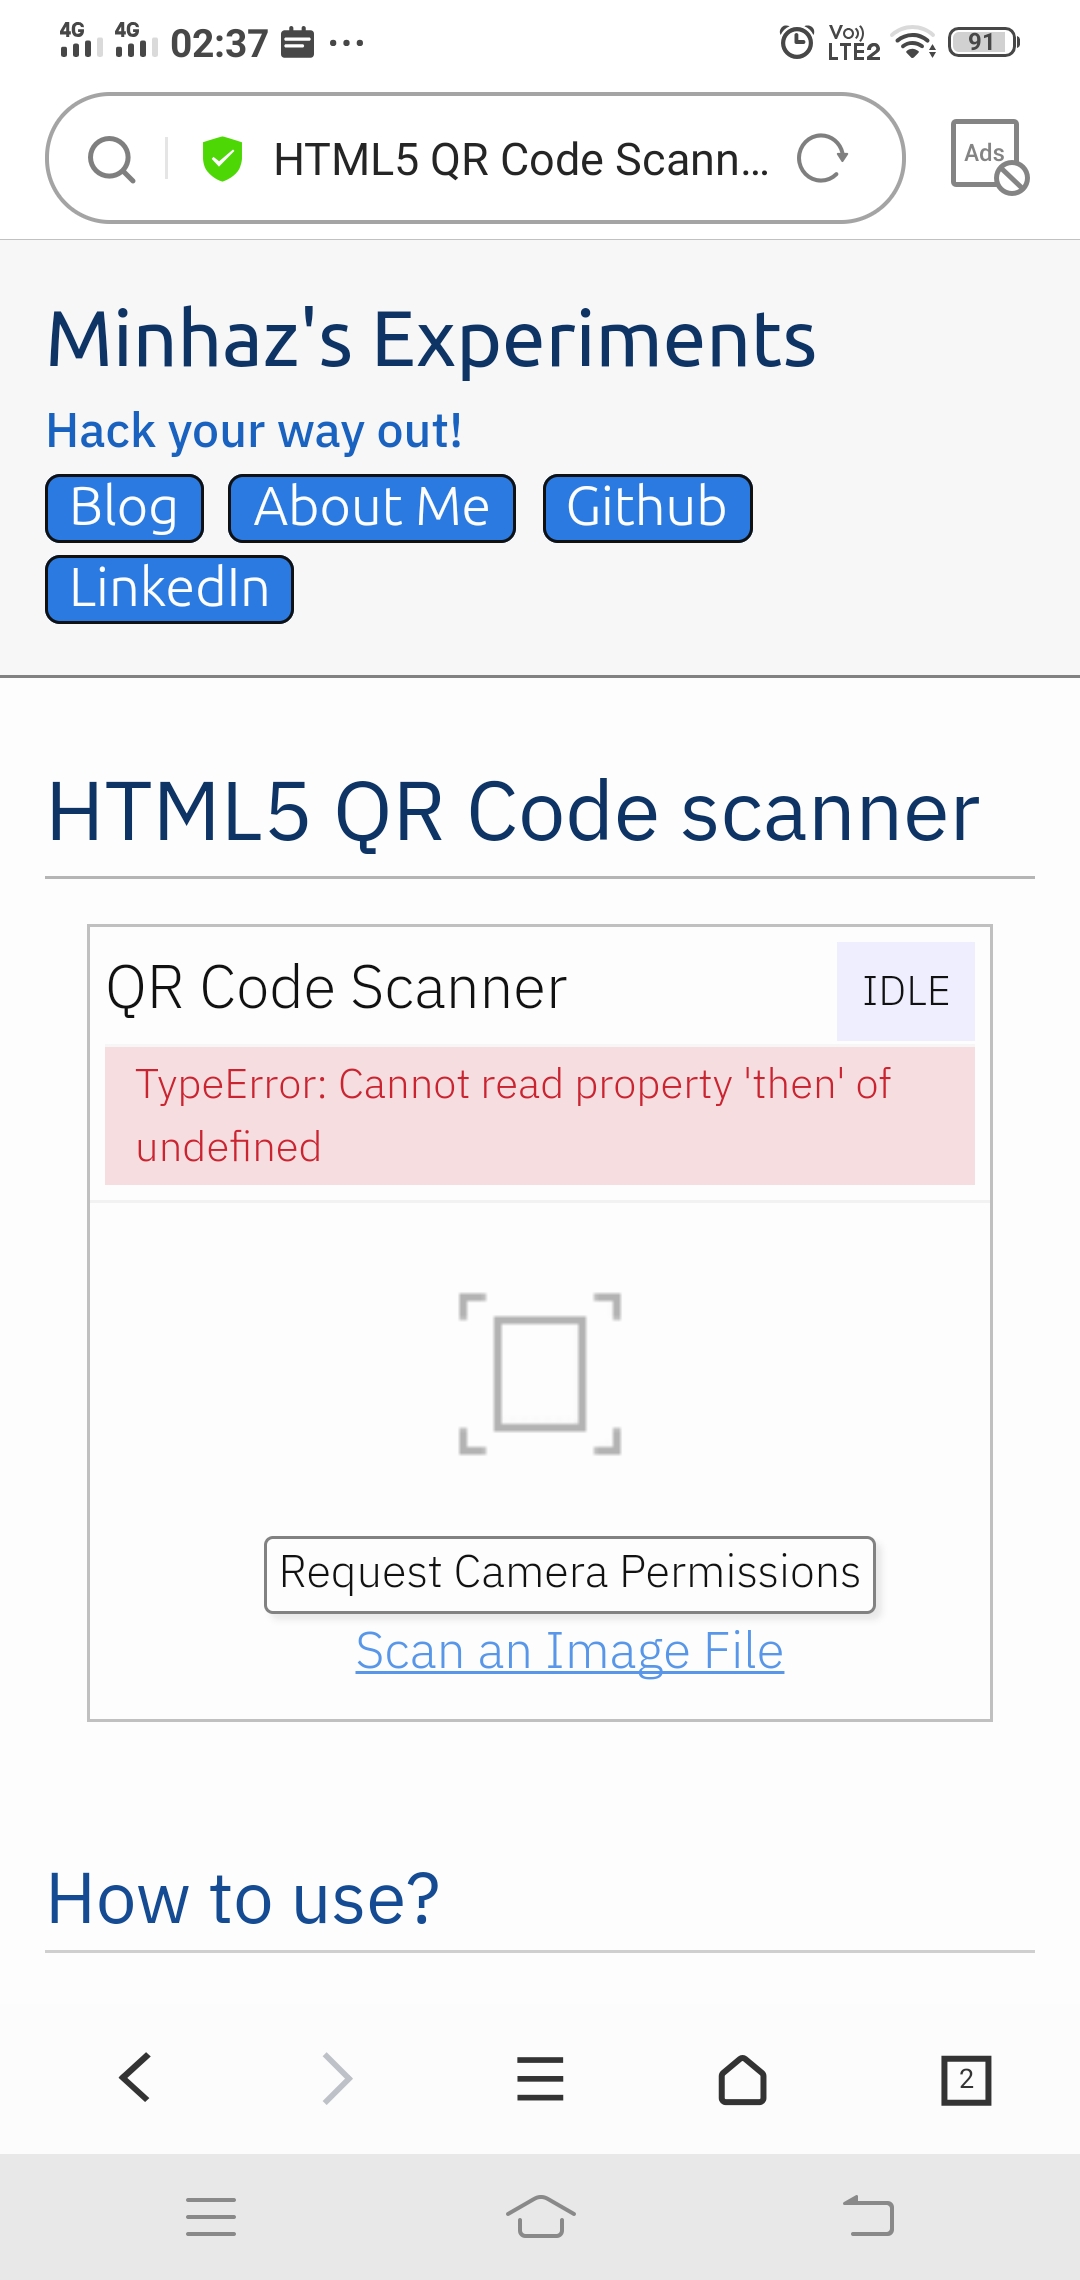Open the tab switcher showing 2 tabs
Viewport: 1080px width, 2280px height.
(965, 2079)
